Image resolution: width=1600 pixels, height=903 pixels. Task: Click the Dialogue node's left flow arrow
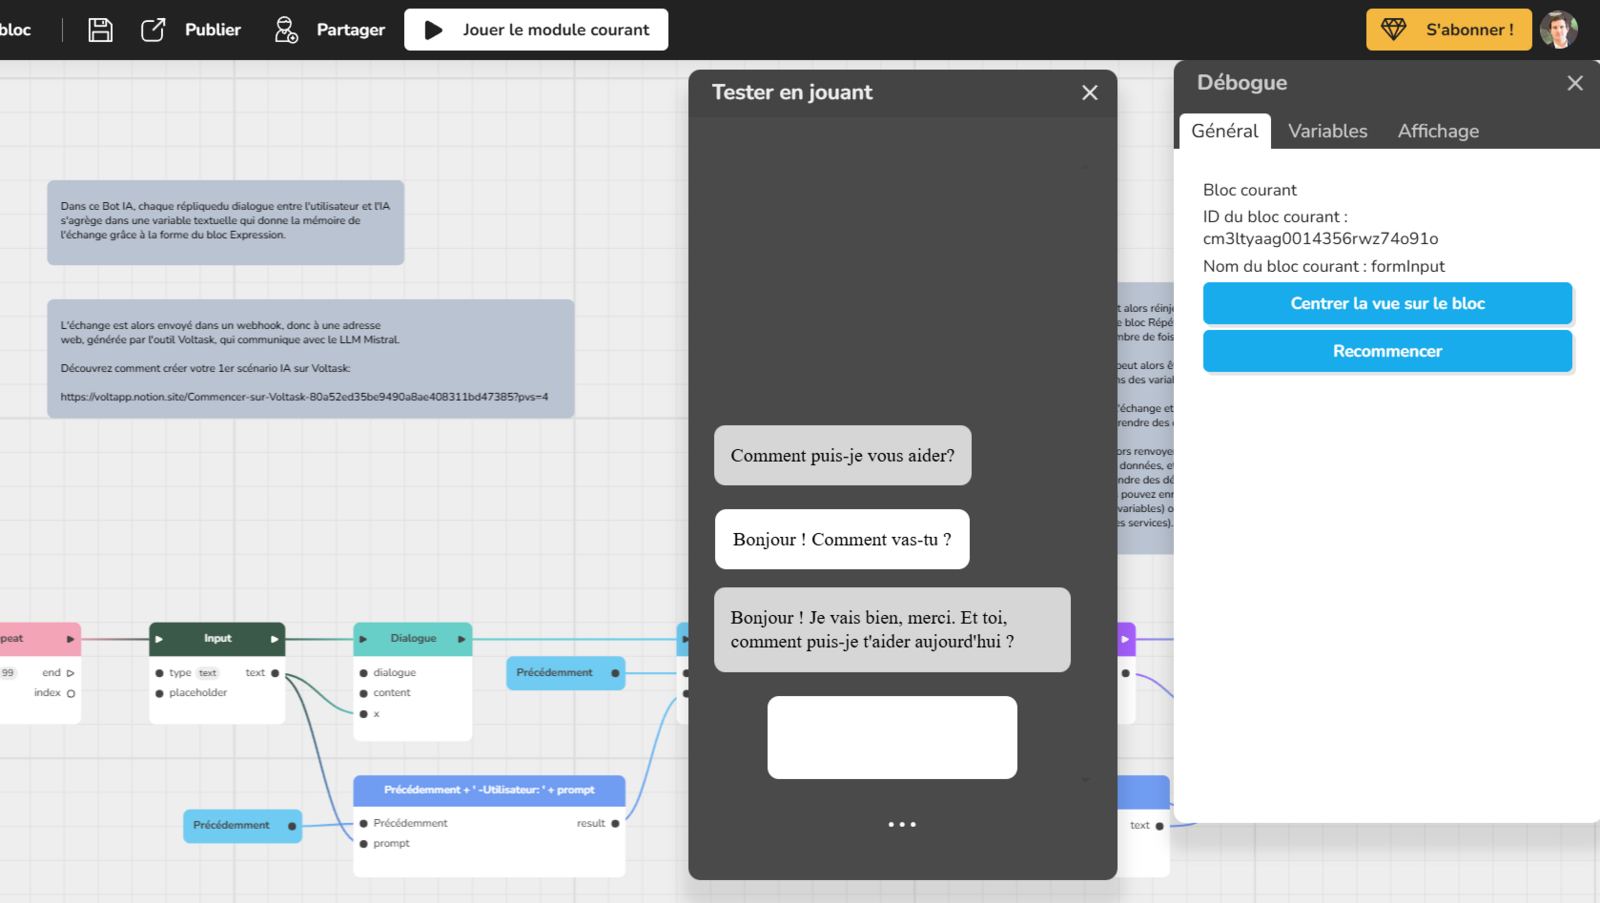(x=363, y=639)
